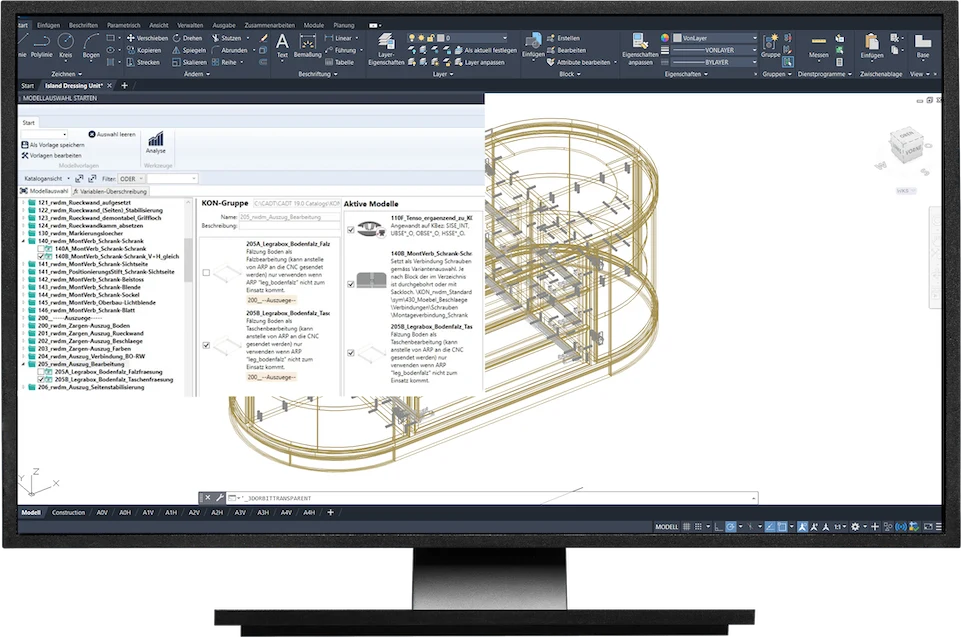The height and width of the screenshot is (637, 961).
Task: Click the Messen measure tool
Action: pyautogui.click(x=818, y=46)
